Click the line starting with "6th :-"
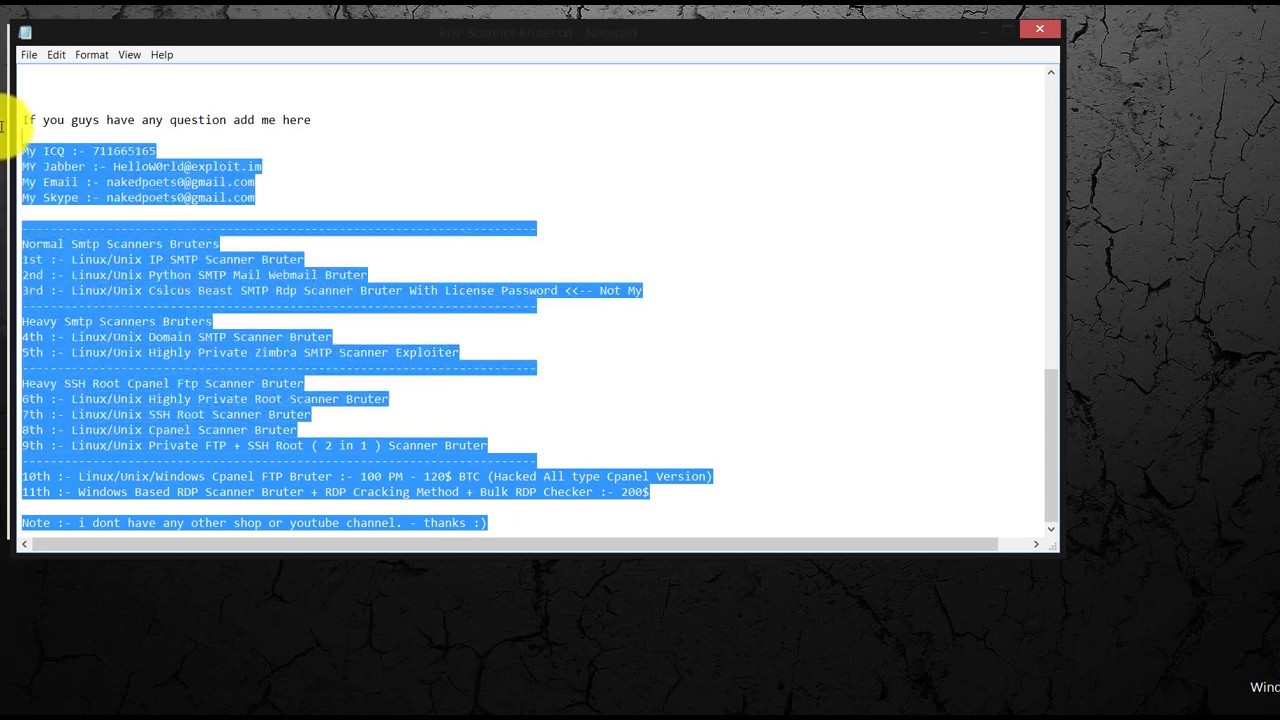This screenshot has width=1280, height=720. (205, 399)
